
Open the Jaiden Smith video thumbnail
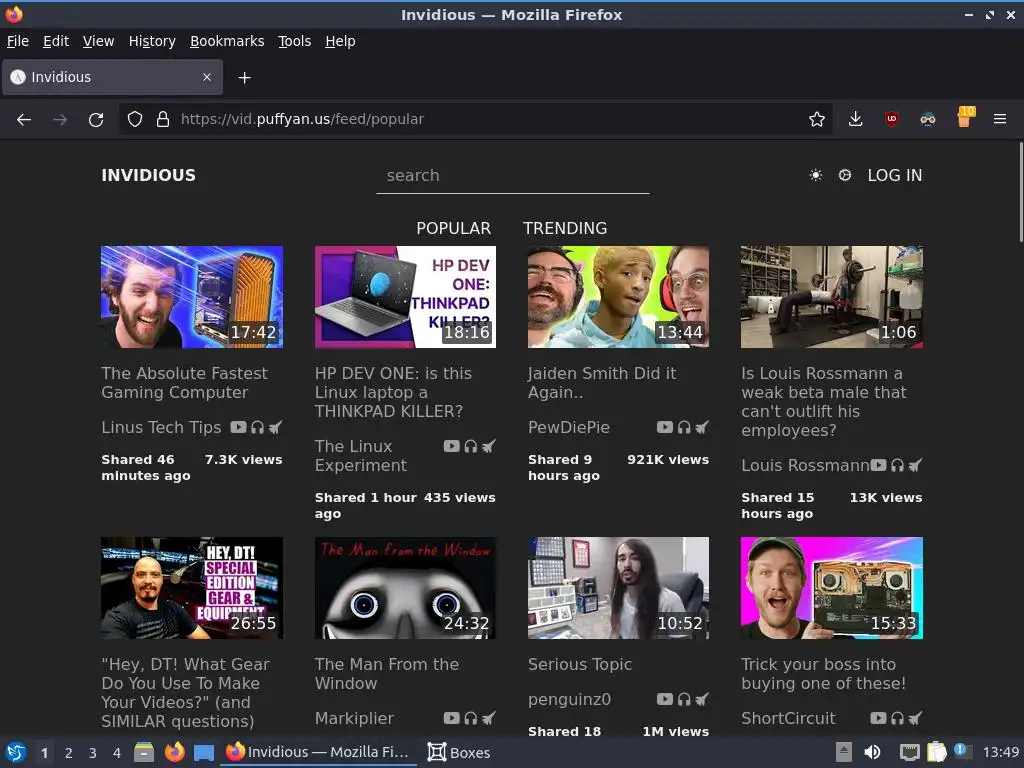click(x=618, y=297)
